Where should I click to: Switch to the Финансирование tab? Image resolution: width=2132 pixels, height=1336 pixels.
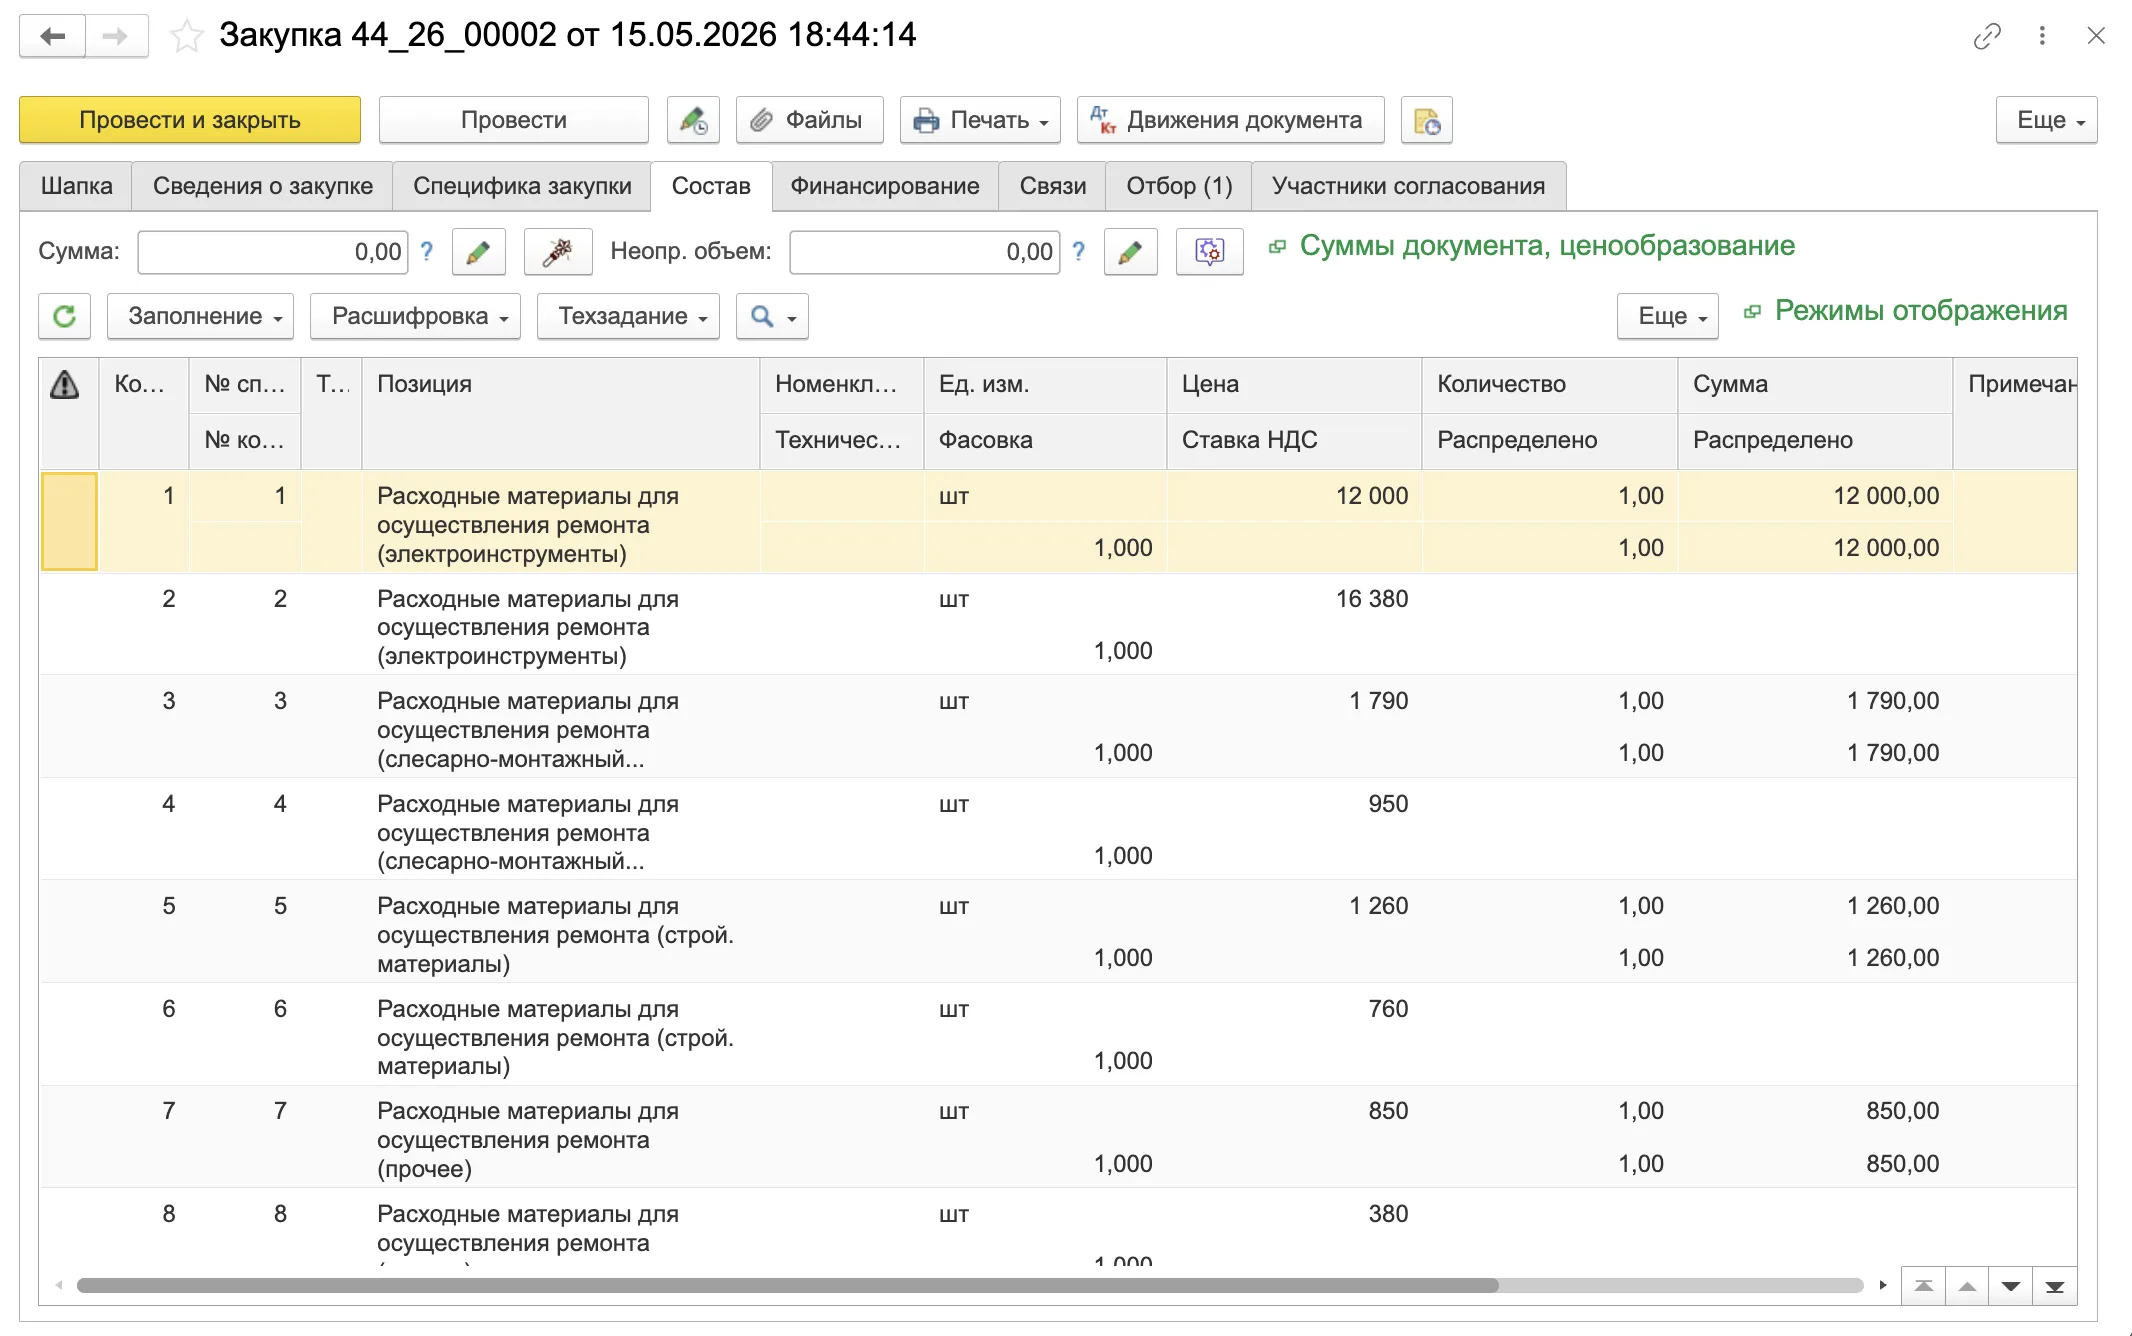click(x=885, y=186)
